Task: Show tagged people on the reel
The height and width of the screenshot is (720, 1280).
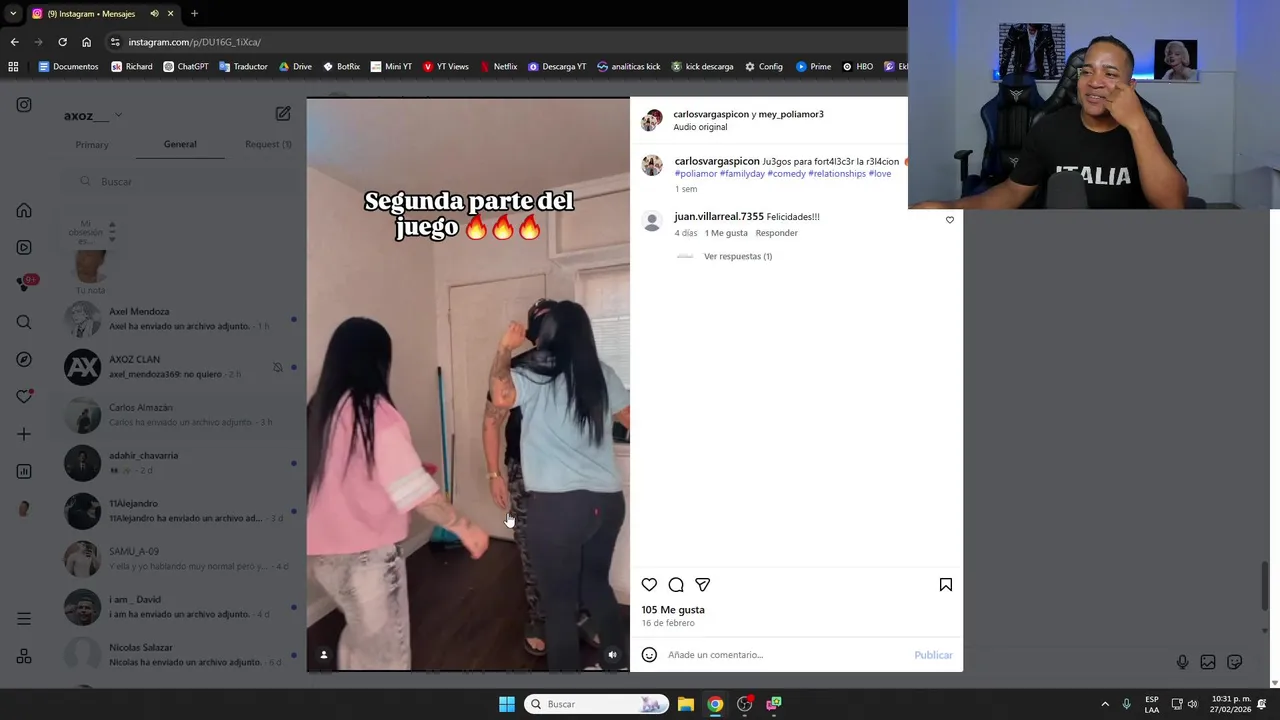Action: (x=323, y=655)
